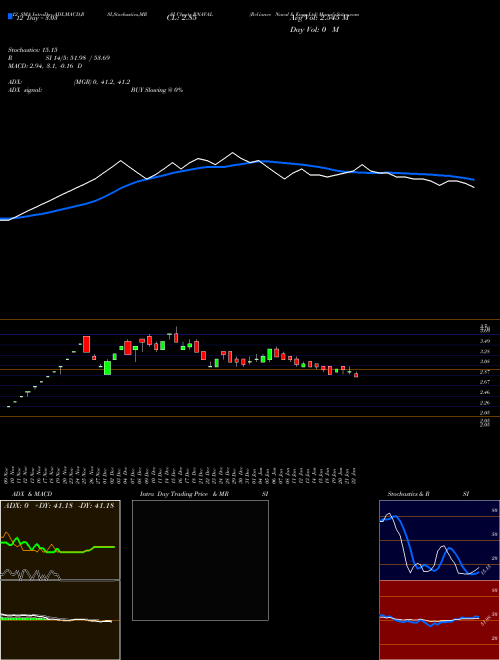Click the 'Intra Day Trading Price & MR' title
This screenshot has height=660, width=500.
tap(184, 494)
